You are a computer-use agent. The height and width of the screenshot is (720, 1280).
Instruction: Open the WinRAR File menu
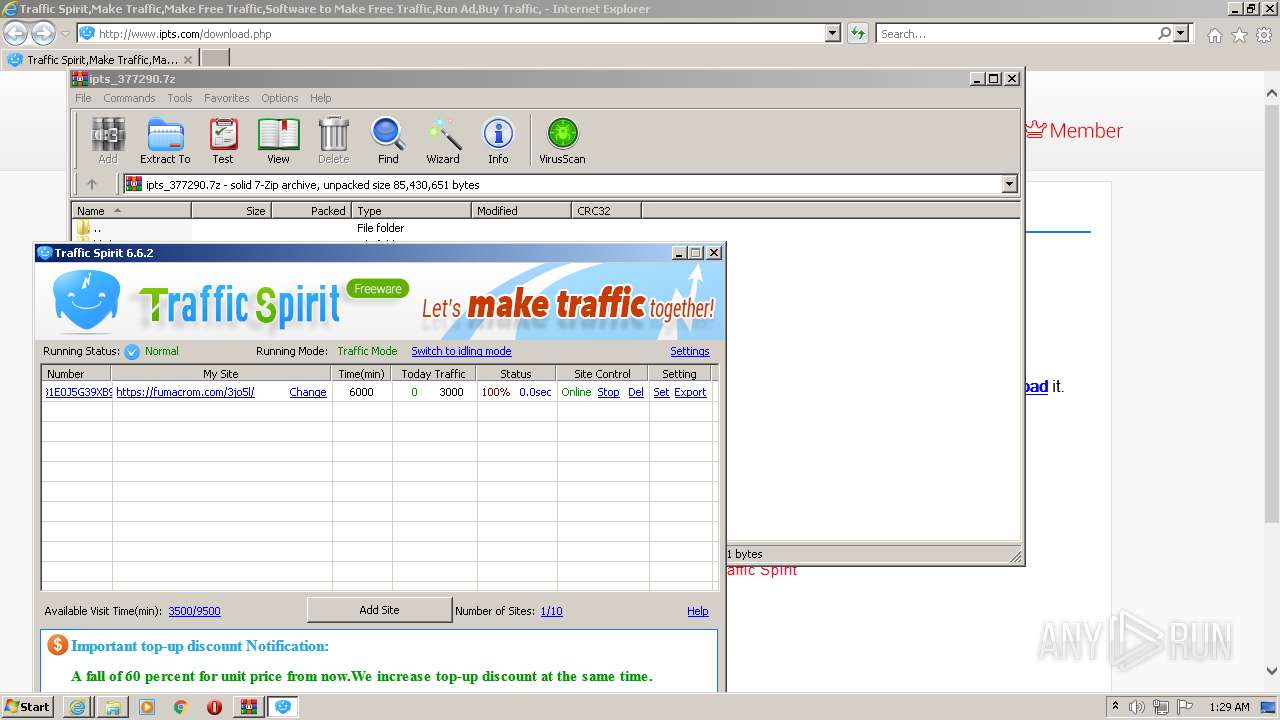[x=83, y=98]
